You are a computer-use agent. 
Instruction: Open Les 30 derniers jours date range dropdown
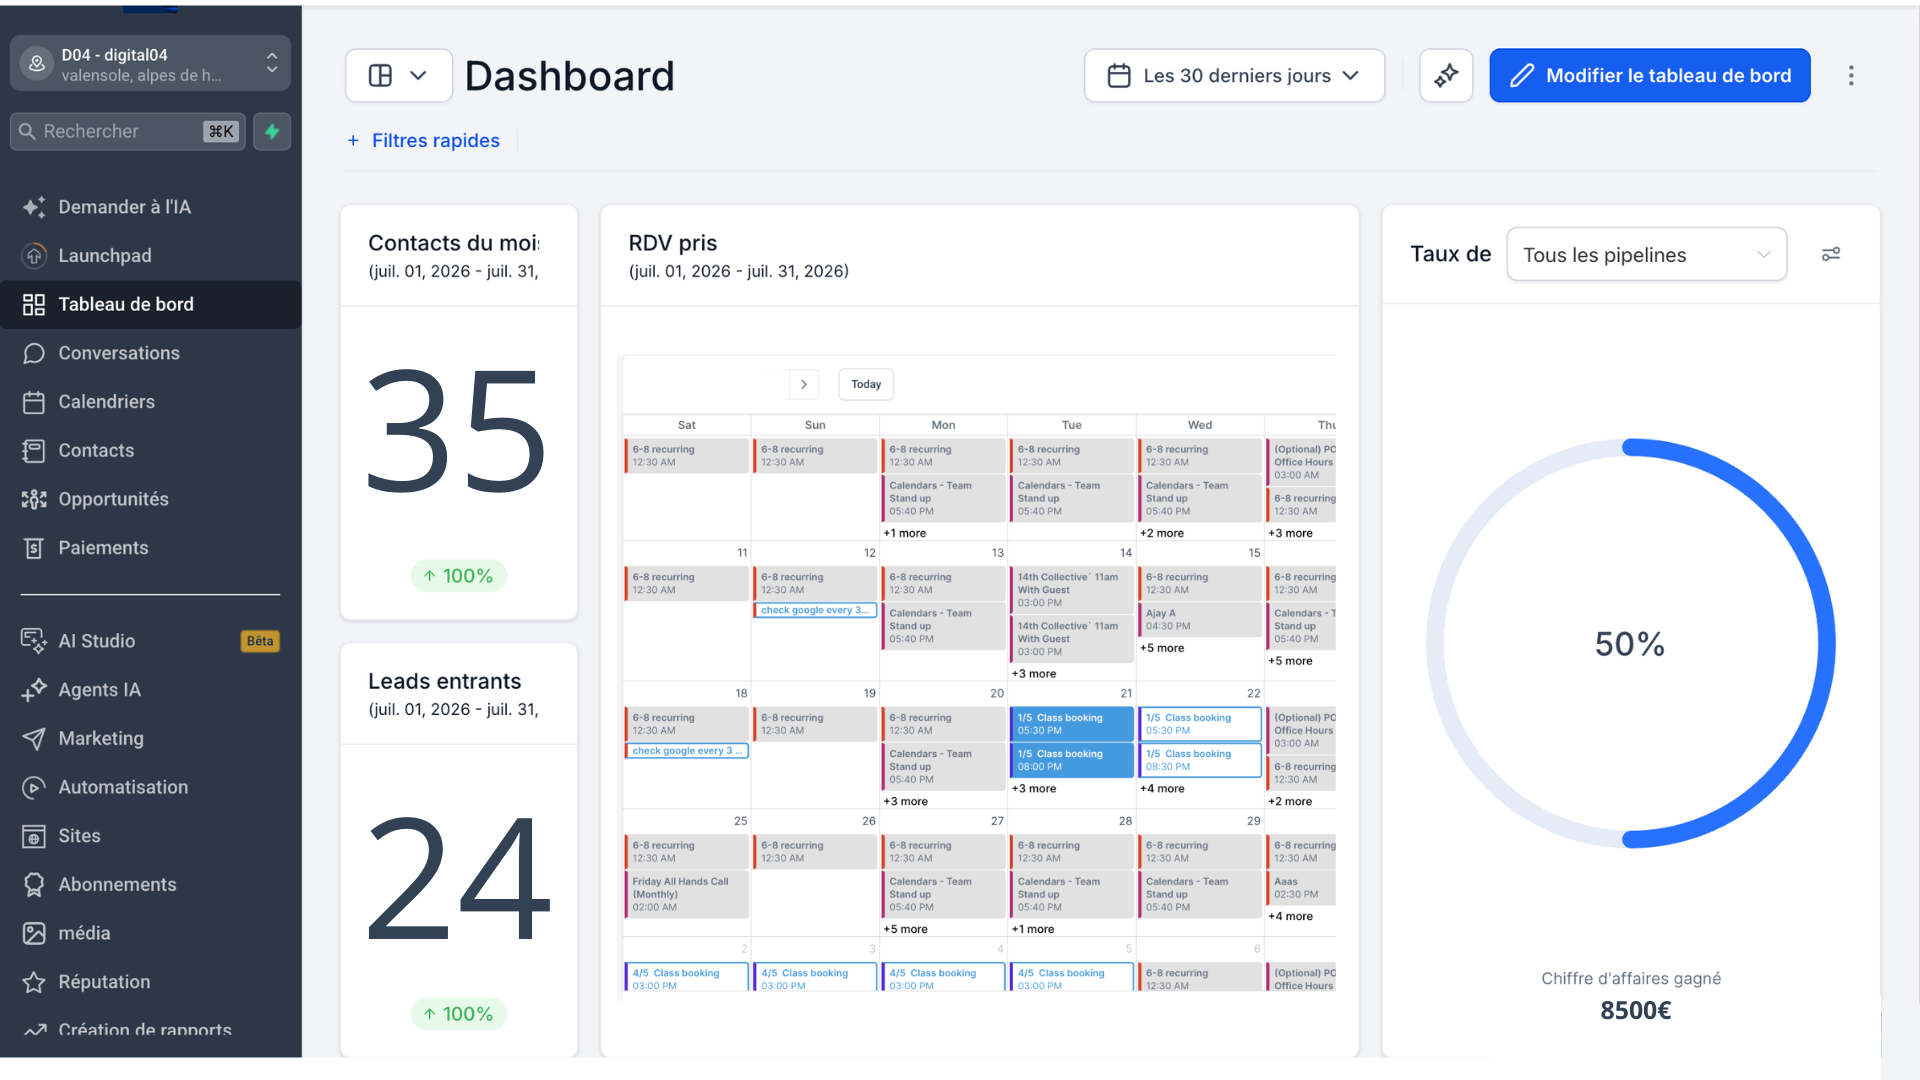coord(1234,75)
